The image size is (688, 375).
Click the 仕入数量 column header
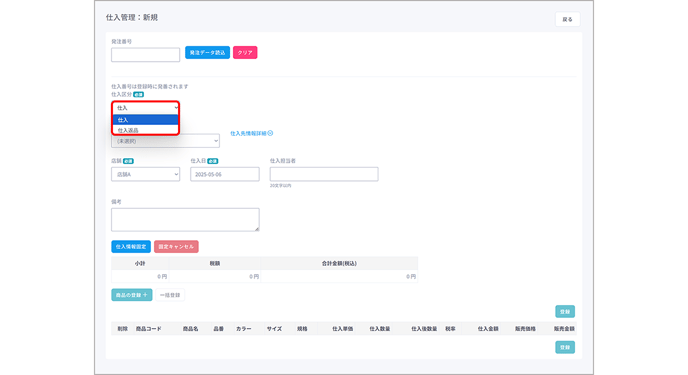380,329
